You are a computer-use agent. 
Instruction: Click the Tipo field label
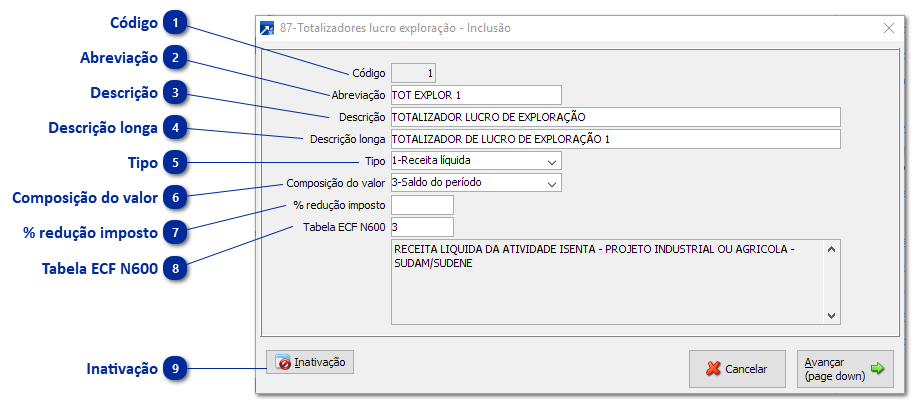click(375, 161)
